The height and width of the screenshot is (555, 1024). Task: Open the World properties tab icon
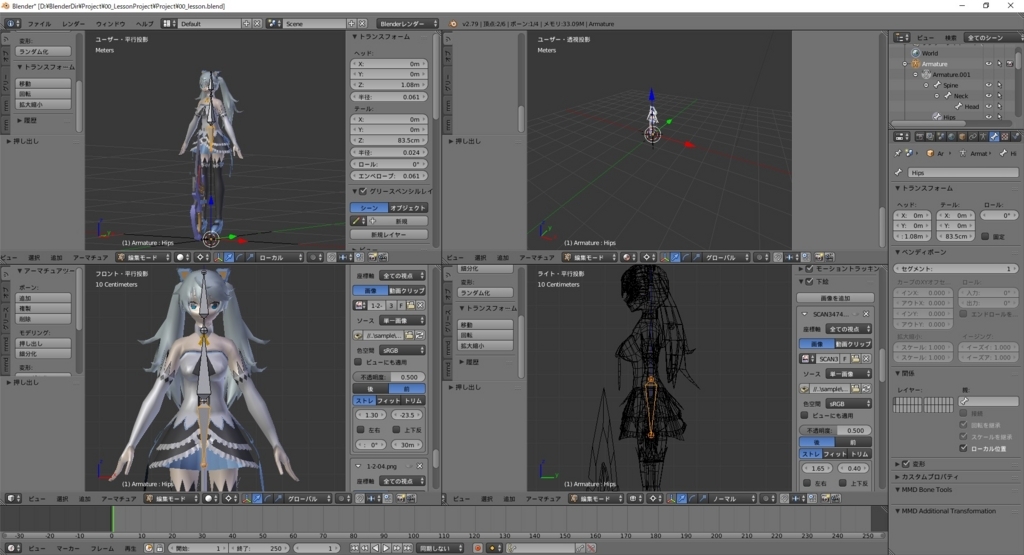(x=952, y=136)
